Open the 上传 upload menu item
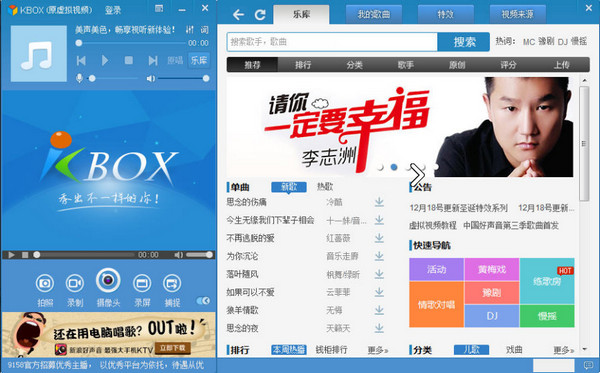 click(561, 65)
